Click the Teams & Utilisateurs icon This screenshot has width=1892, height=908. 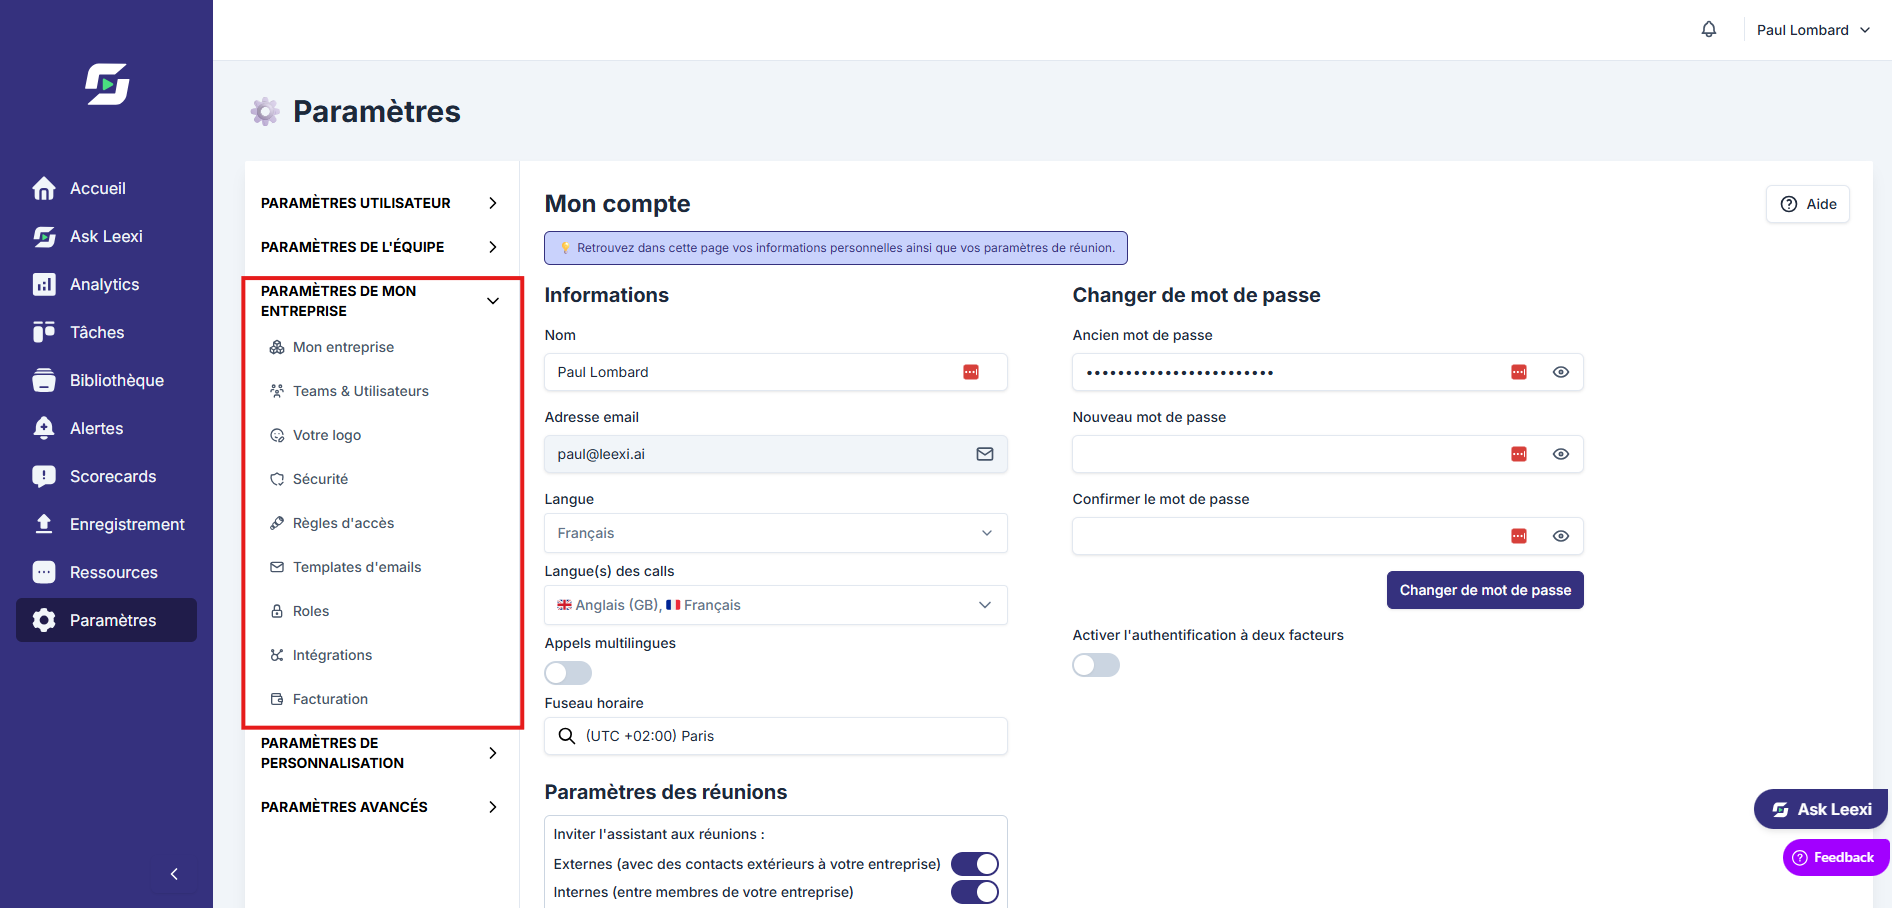277,391
